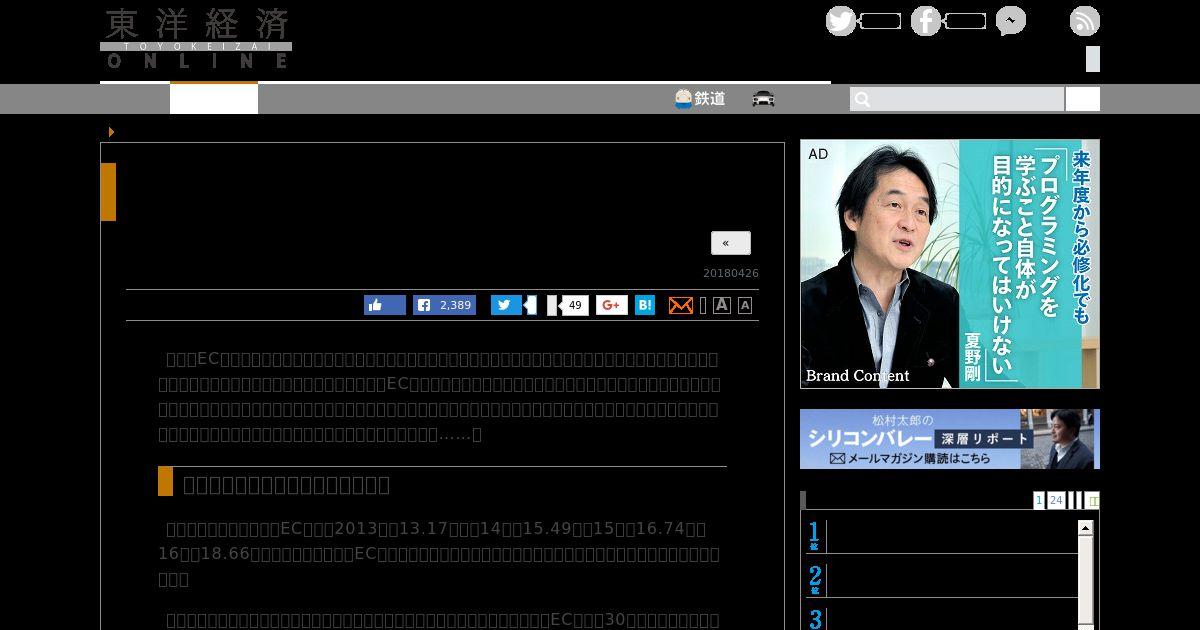Open the programming Brand Content ad

[x=950, y=264]
